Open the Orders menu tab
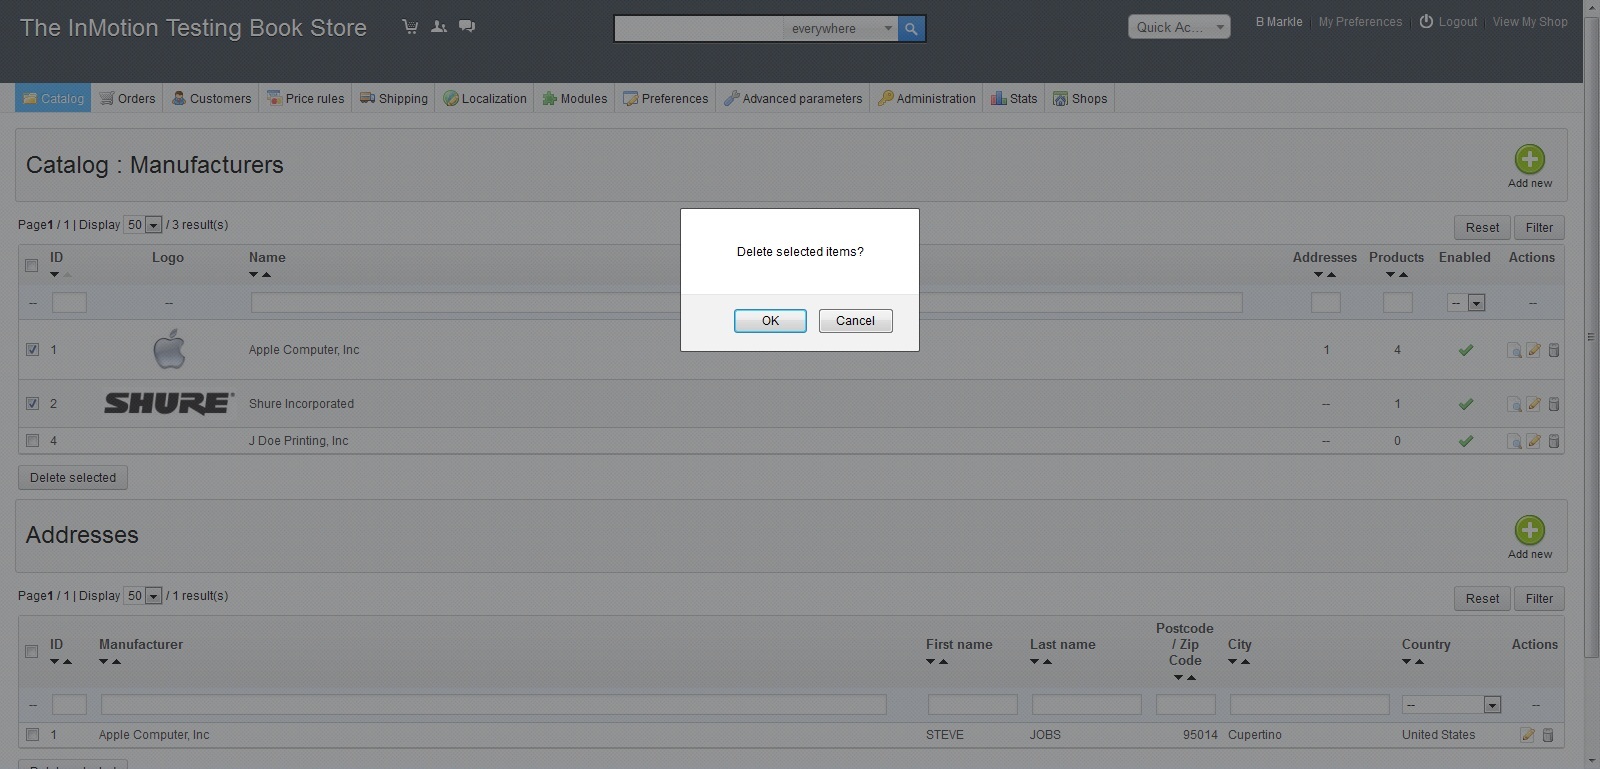 point(128,99)
